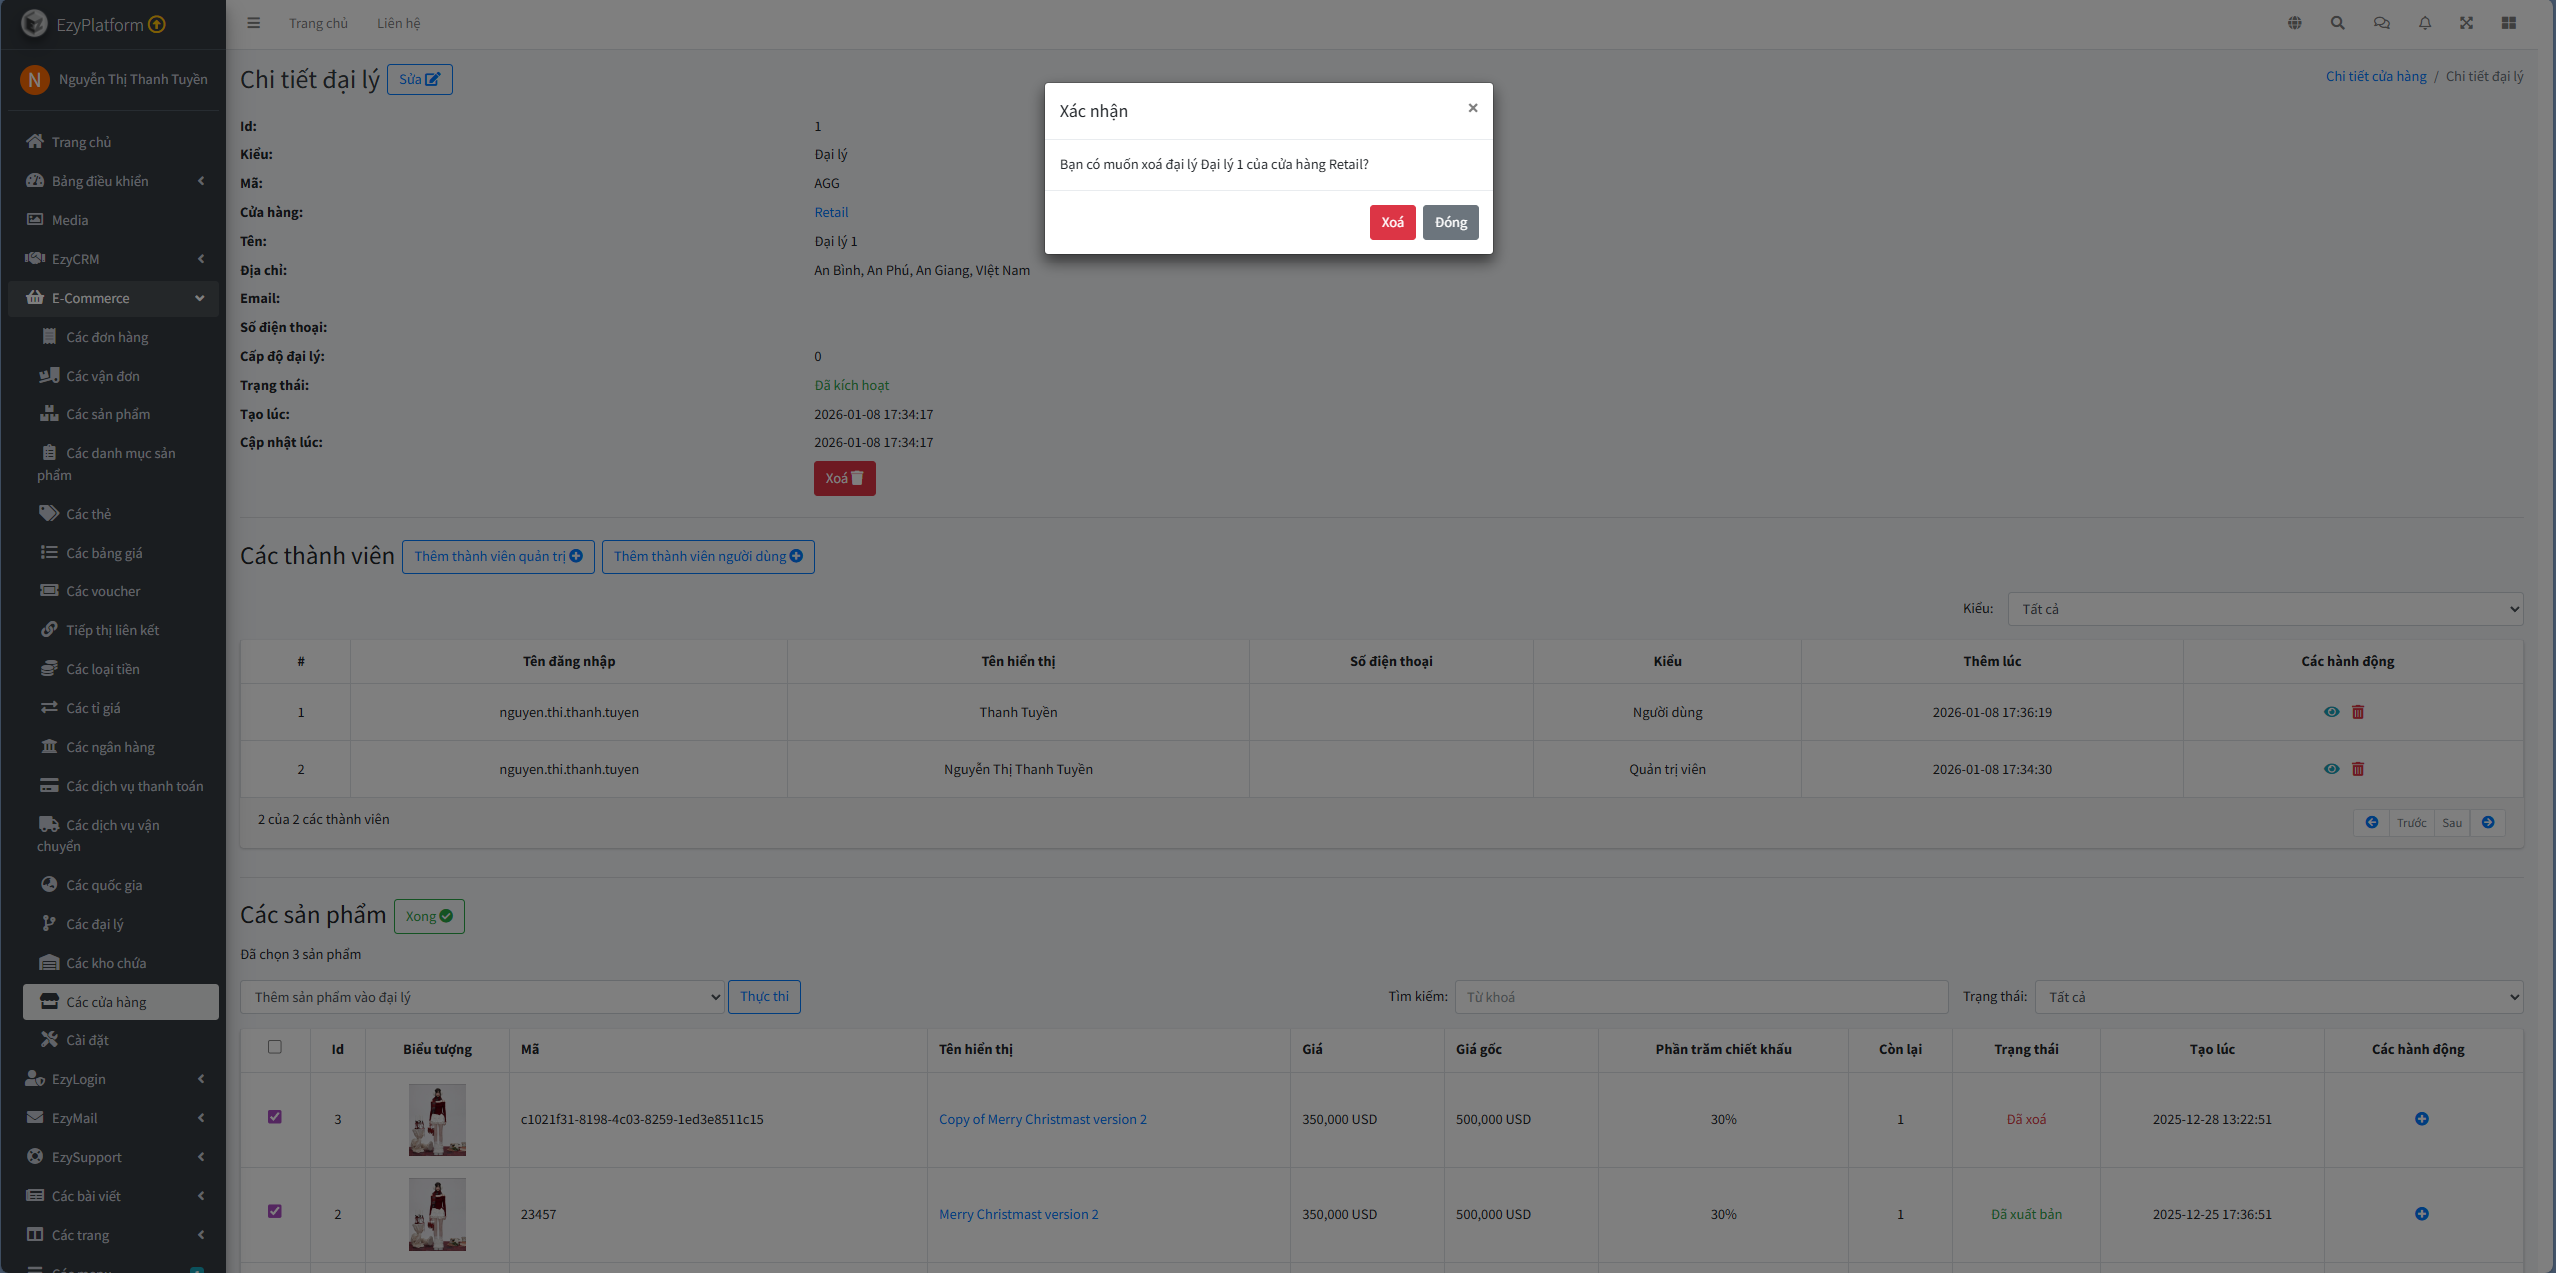Open the Kiểu member type dropdown
The width and height of the screenshot is (2556, 1273).
click(x=2264, y=609)
